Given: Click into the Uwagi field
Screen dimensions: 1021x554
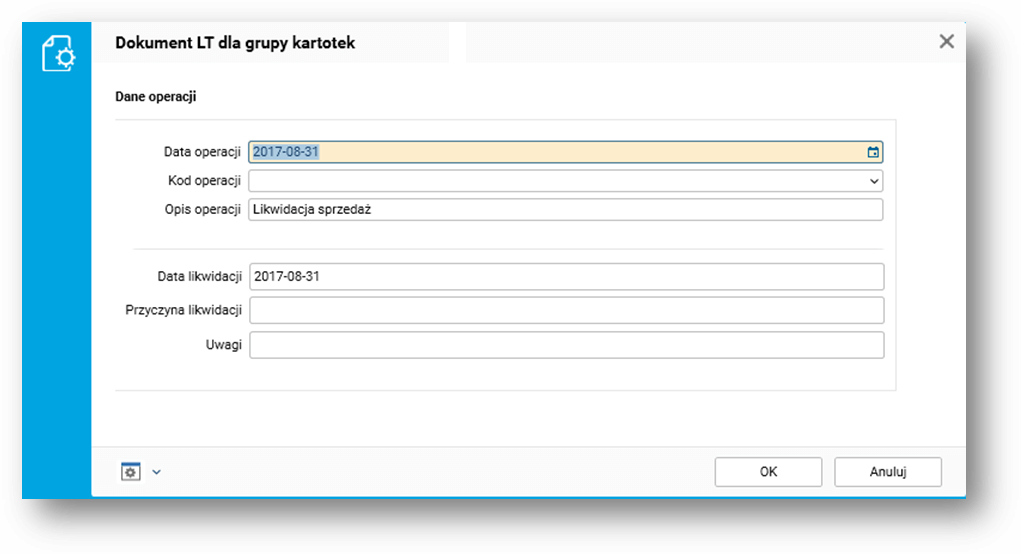Looking at the screenshot, I should pyautogui.click(x=566, y=345).
